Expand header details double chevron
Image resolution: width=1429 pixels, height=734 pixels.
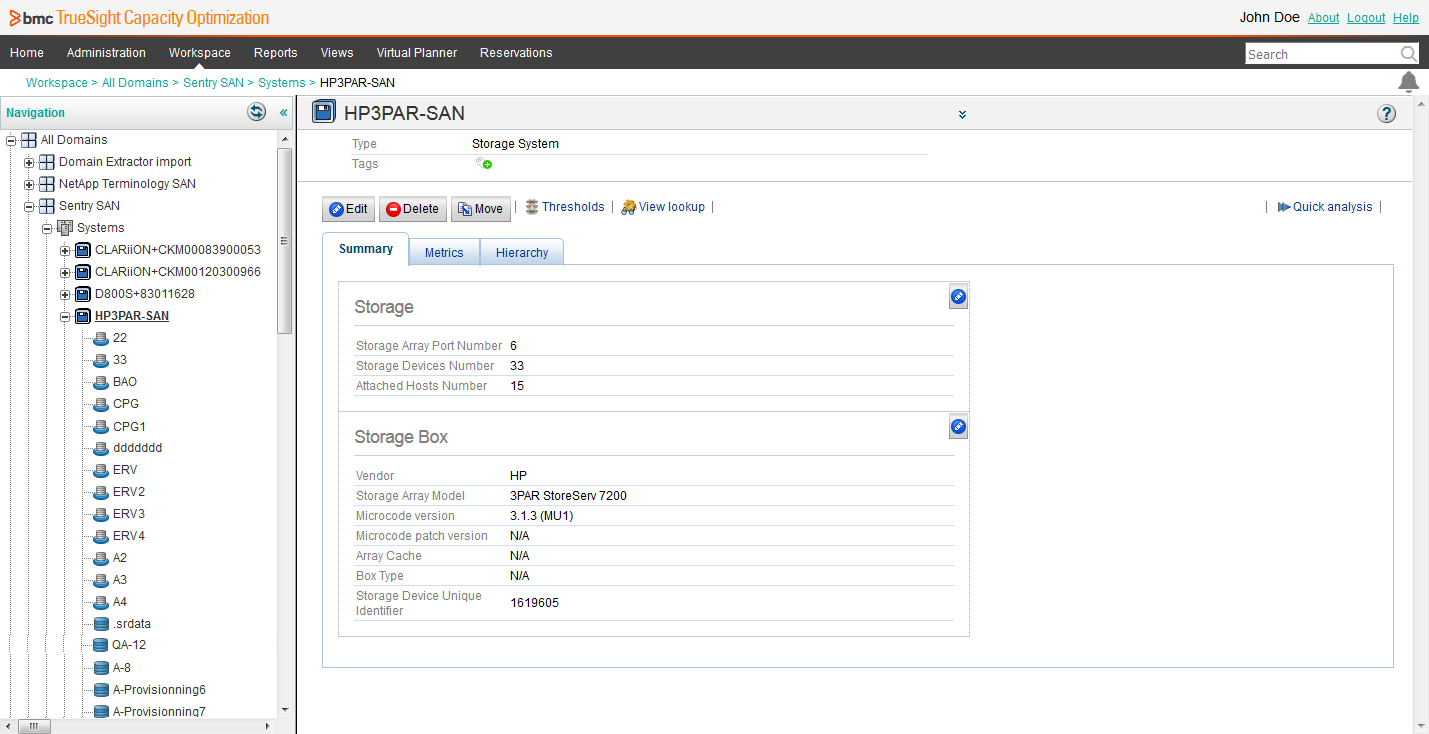coord(962,115)
